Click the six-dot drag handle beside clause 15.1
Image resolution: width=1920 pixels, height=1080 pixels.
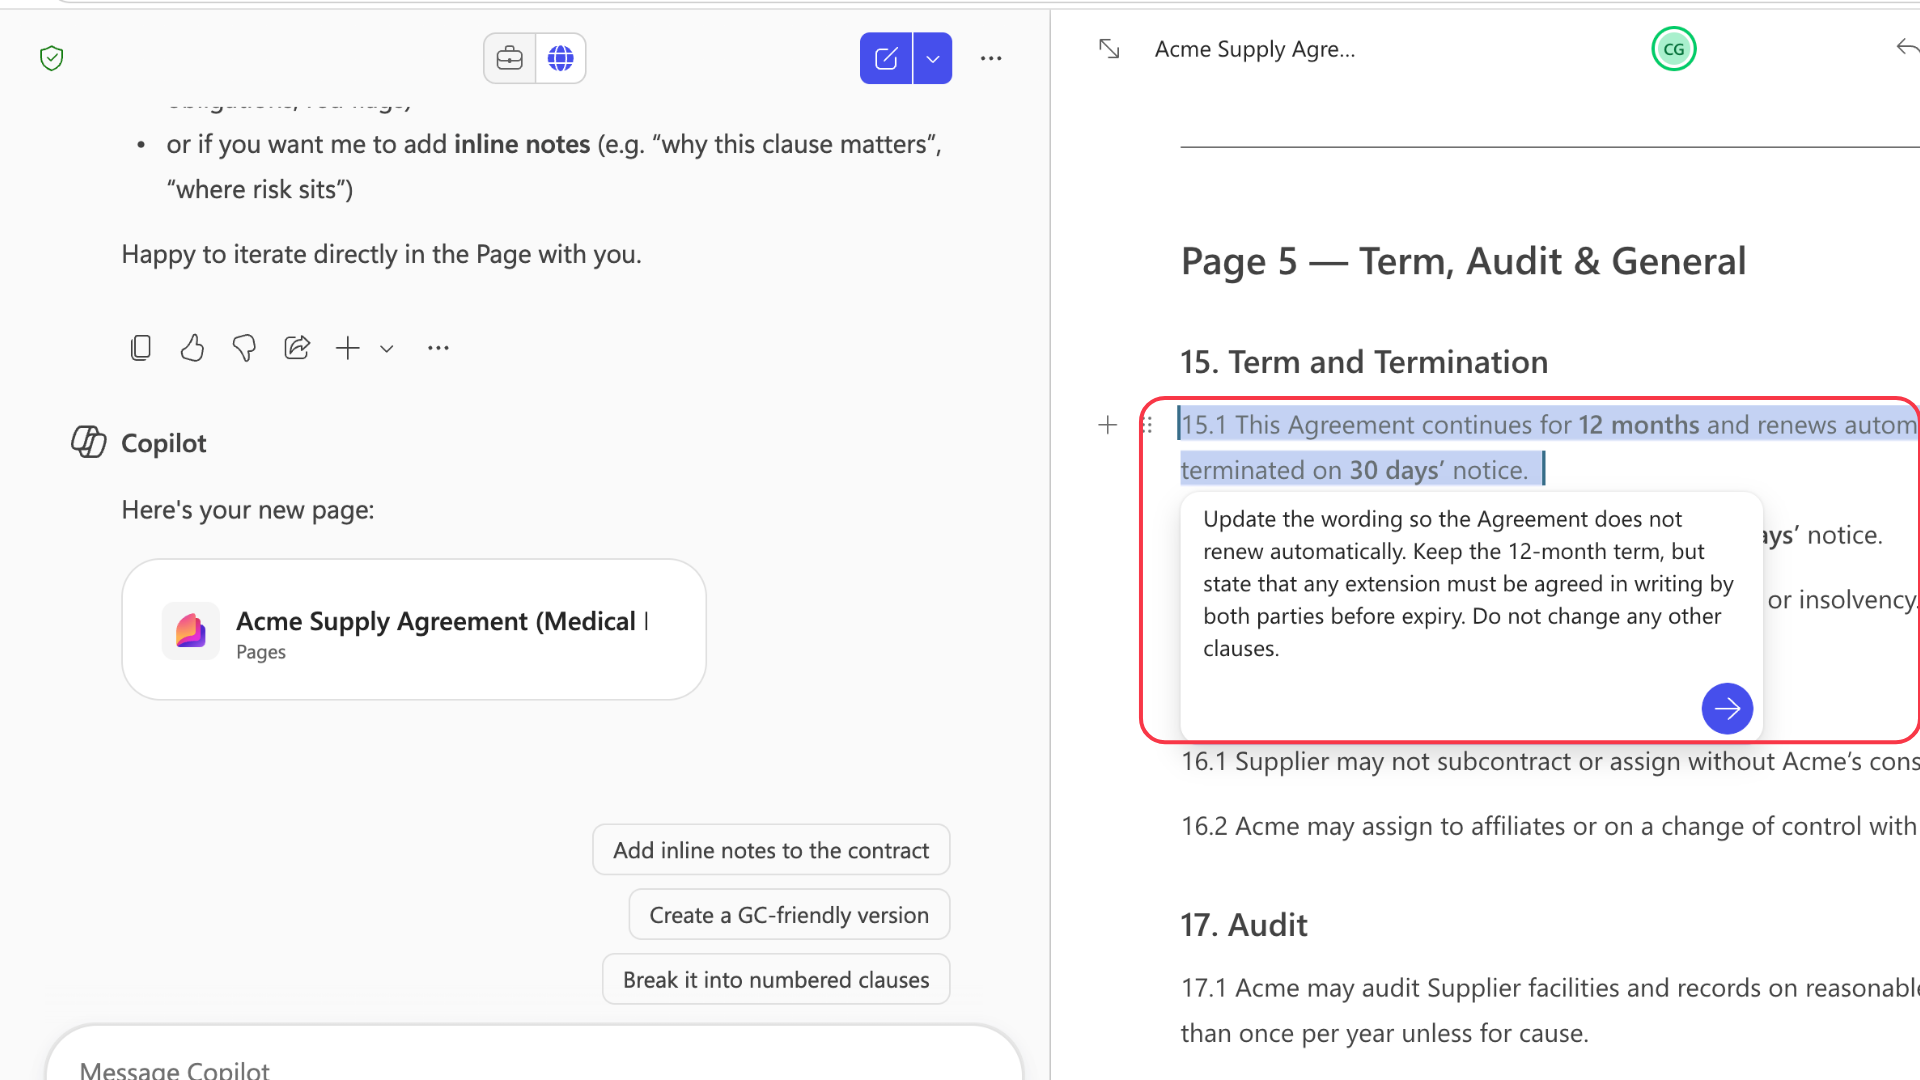point(1147,424)
